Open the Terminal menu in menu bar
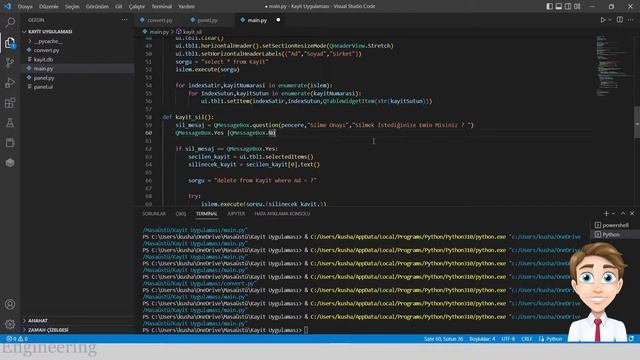640x360 pixels. point(162,7)
